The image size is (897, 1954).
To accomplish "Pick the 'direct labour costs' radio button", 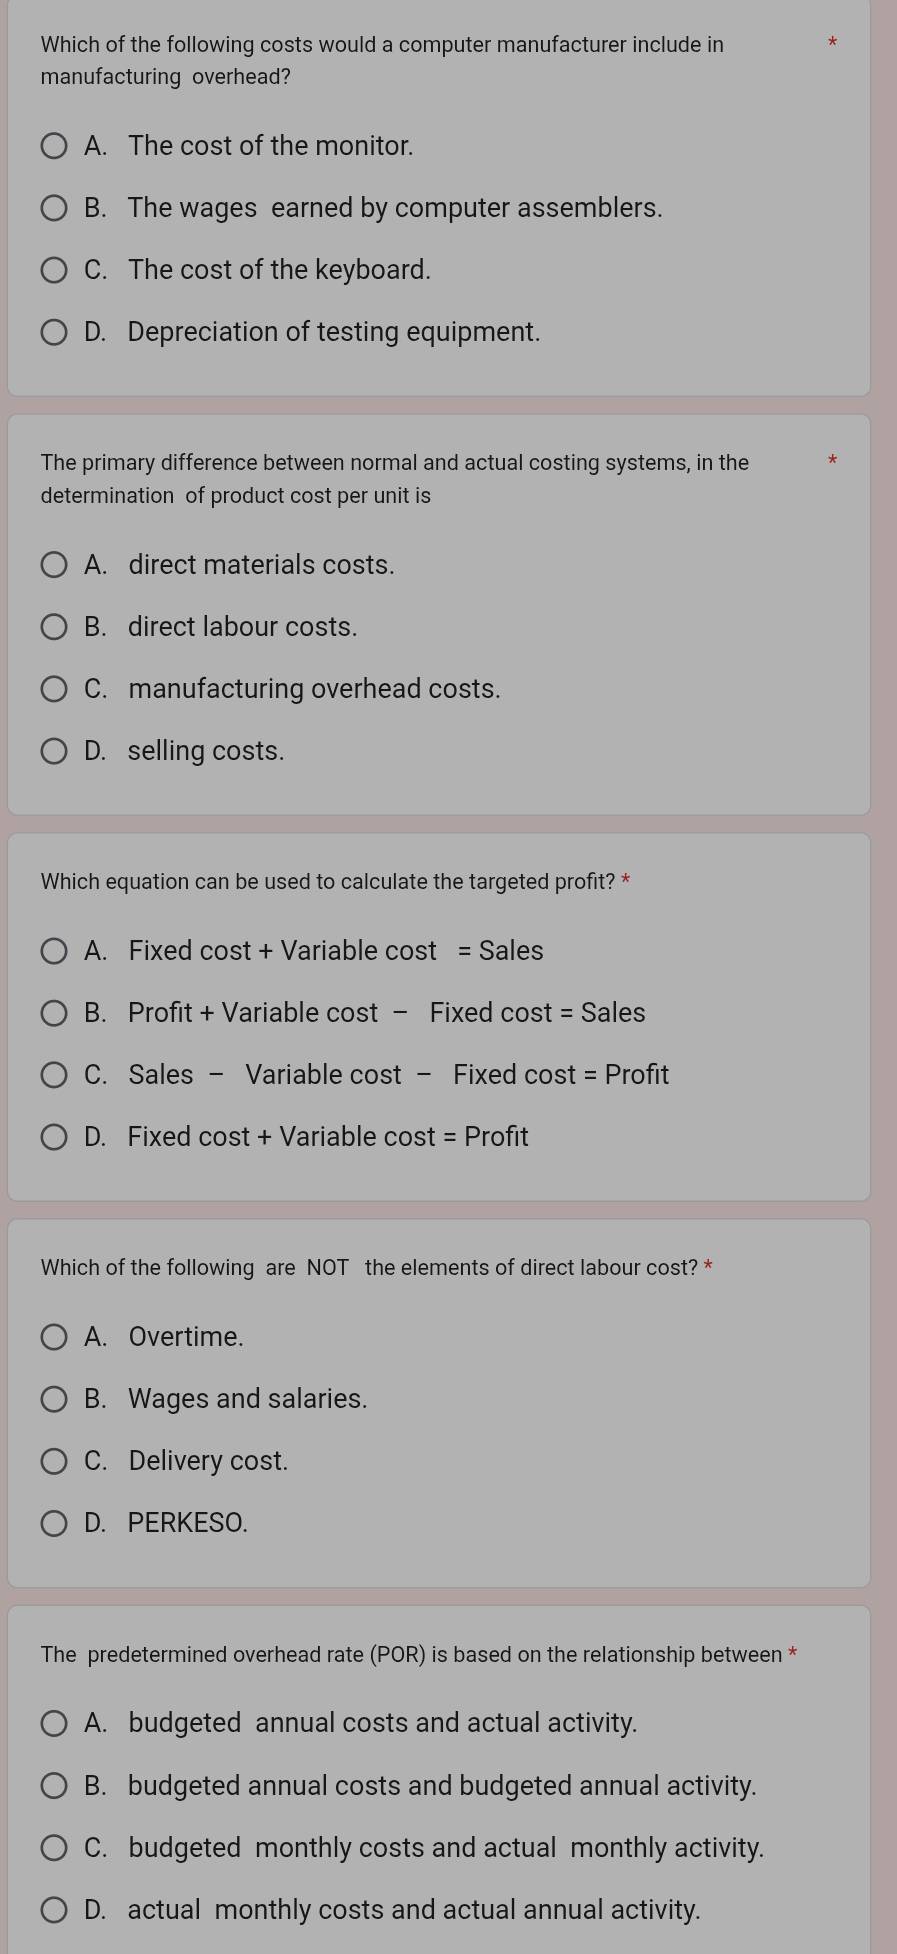I will (54, 627).
